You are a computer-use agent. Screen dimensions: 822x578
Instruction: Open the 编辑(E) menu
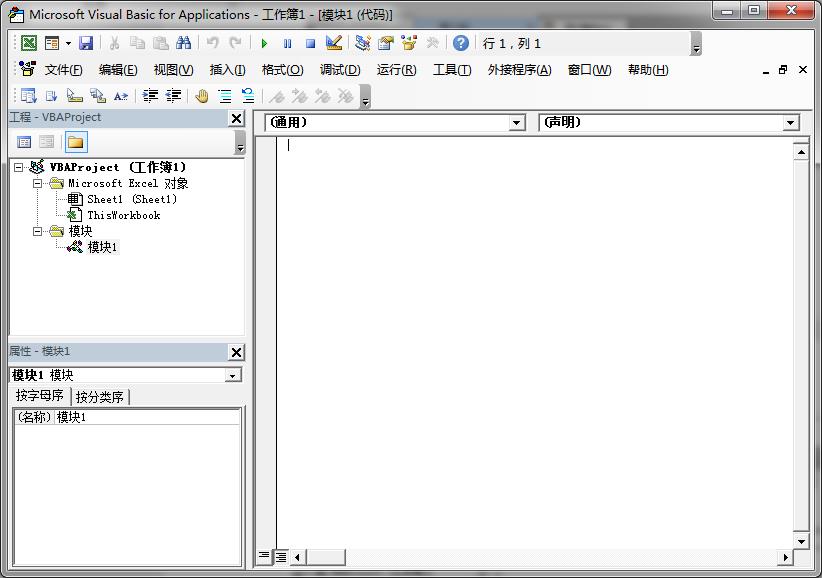118,70
